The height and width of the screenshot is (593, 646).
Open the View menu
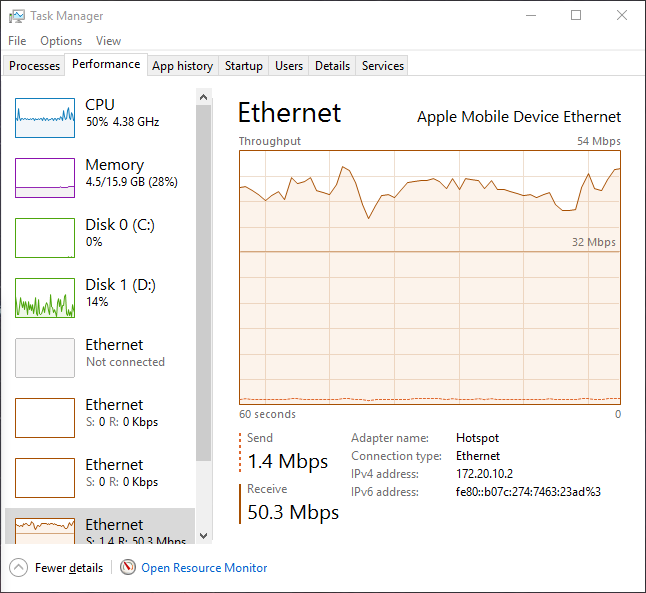(108, 41)
